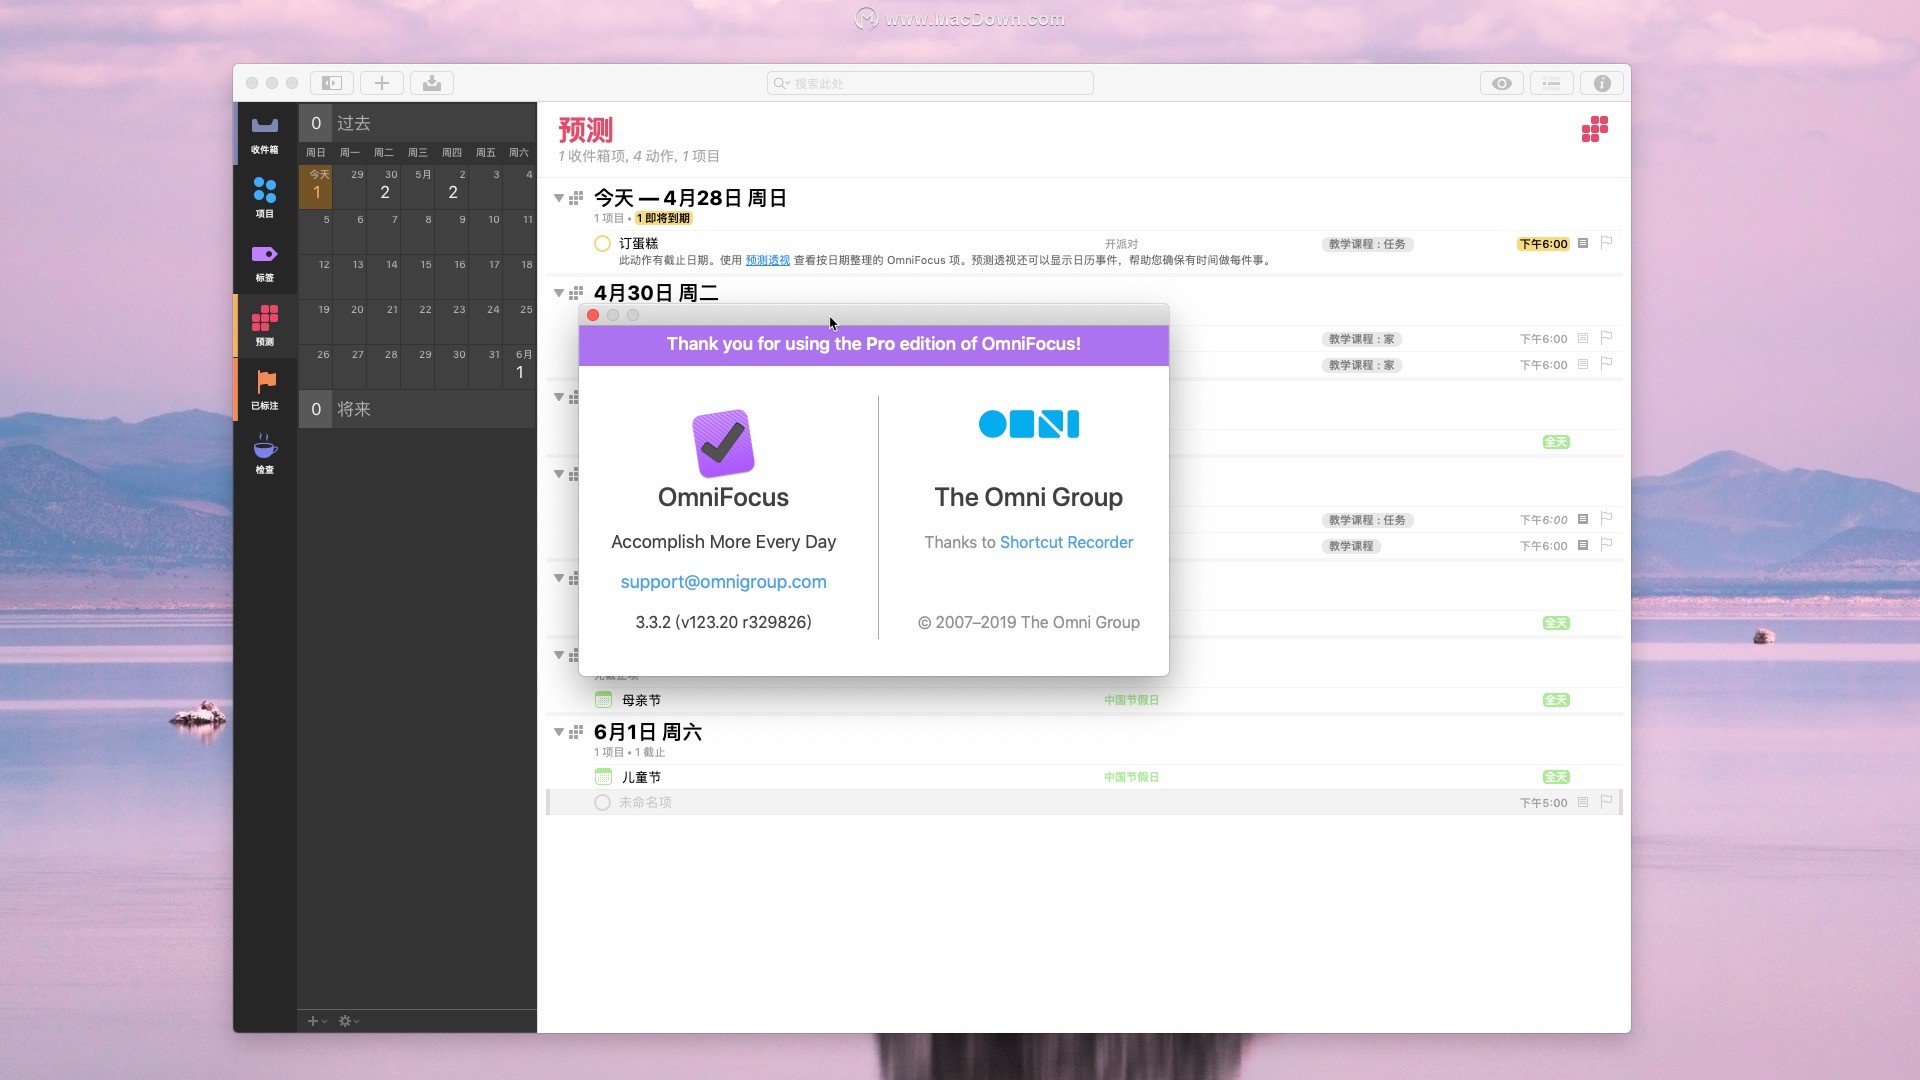Open the Shortcut Recorder link
The width and height of the screenshot is (1920, 1080).
tap(1066, 542)
